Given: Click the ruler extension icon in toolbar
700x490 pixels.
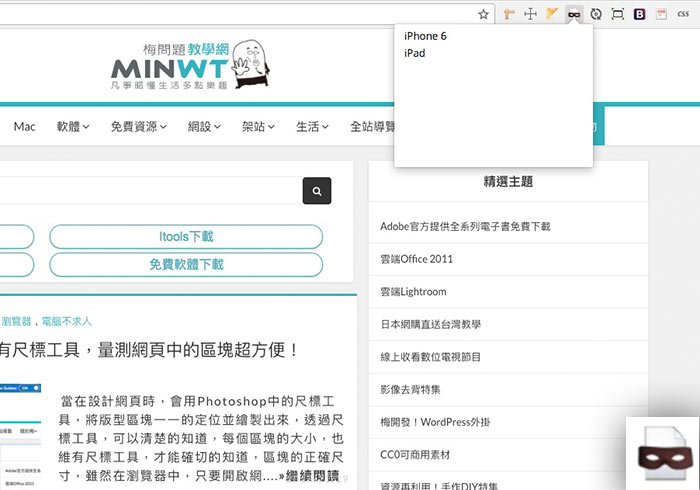Looking at the screenshot, I should point(508,14).
